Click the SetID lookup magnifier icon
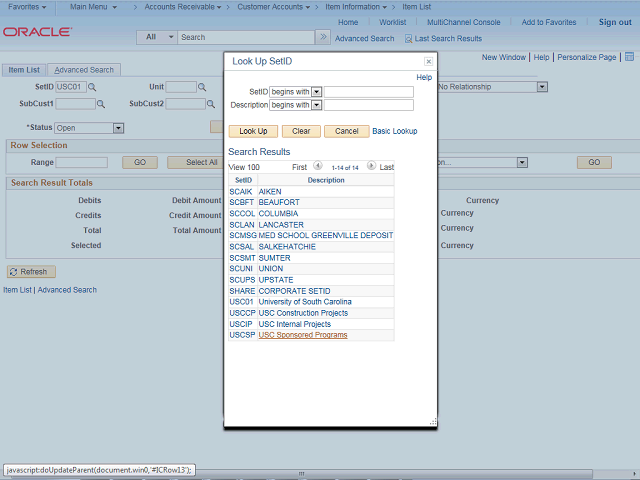Image resolution: width=640 pixels, height=480 pixels. tap(93, 88)
